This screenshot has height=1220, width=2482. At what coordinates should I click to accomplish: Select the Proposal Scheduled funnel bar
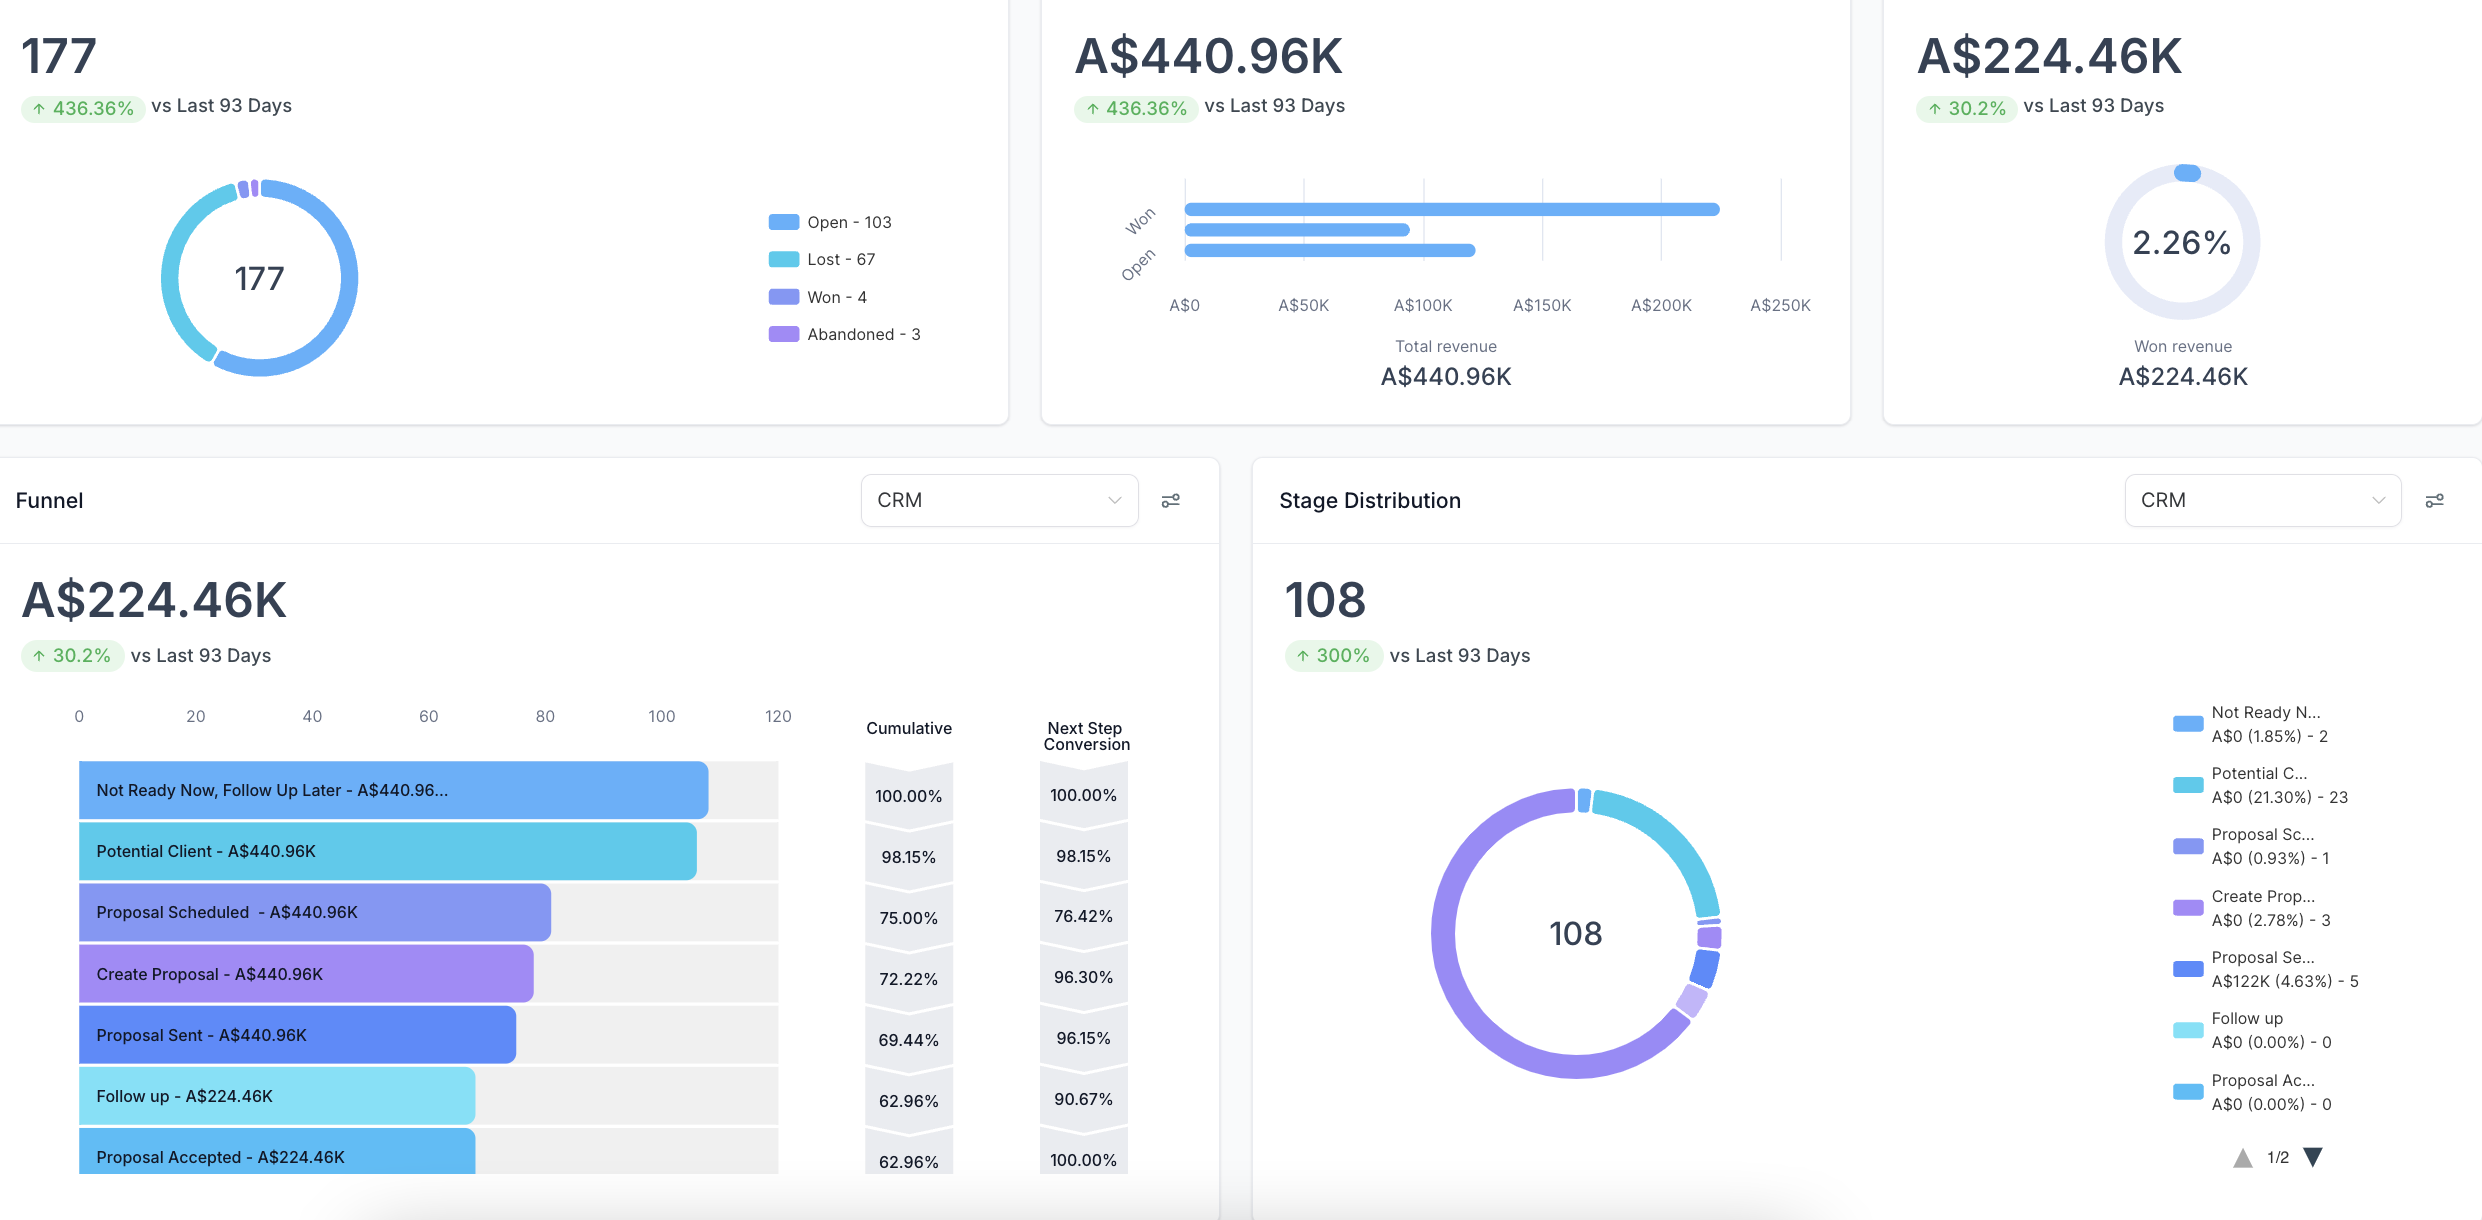pyautogui.click(x=315, y=912)
